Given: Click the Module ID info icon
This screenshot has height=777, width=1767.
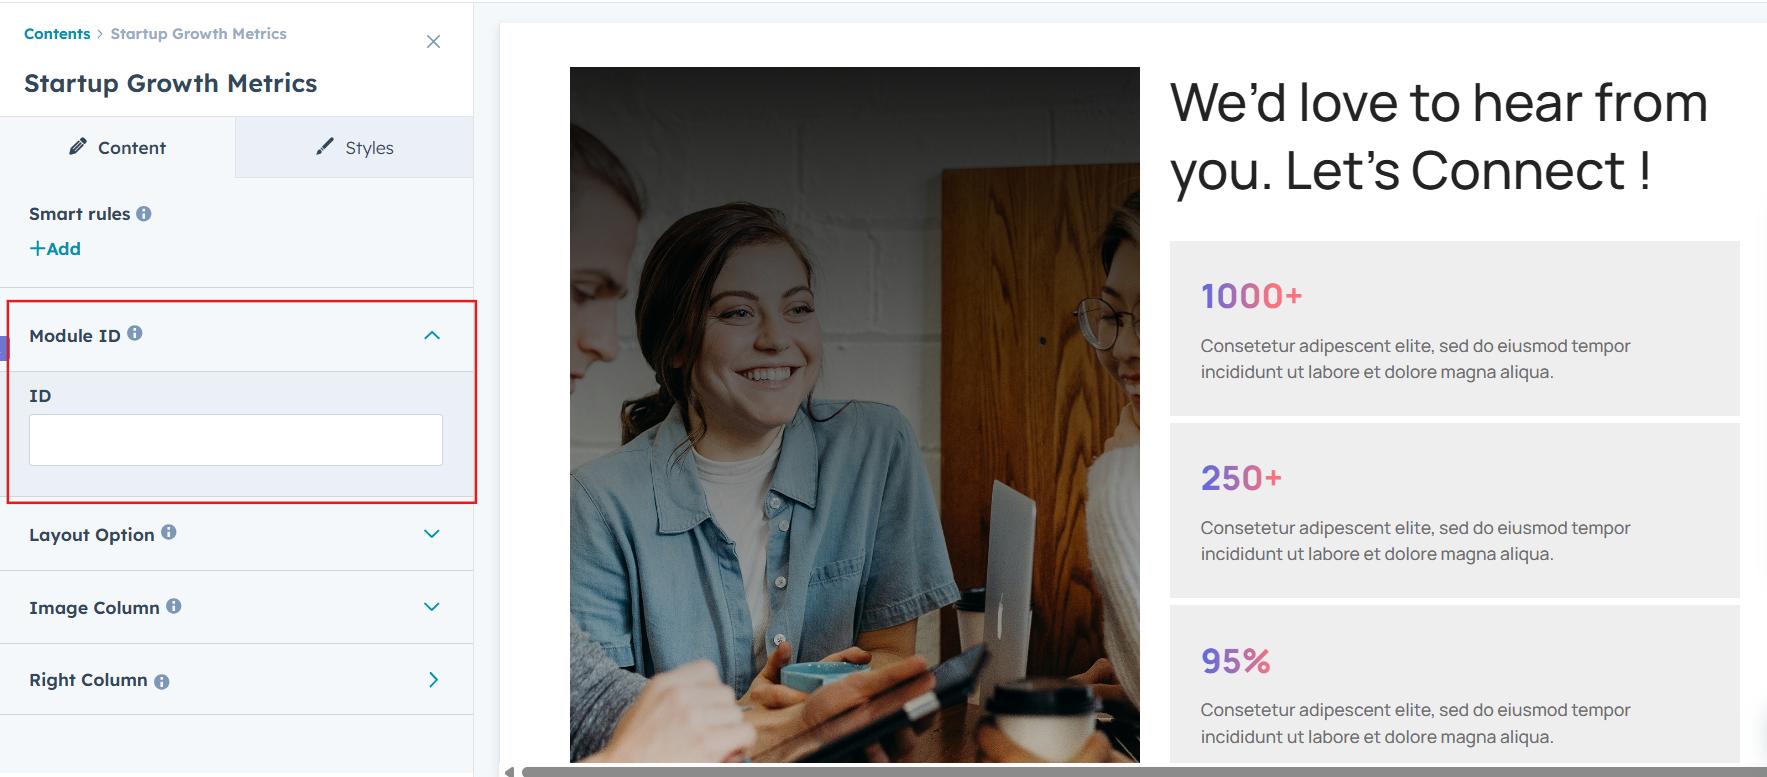Looking at the screenshot, I should [x=135, y=333].
